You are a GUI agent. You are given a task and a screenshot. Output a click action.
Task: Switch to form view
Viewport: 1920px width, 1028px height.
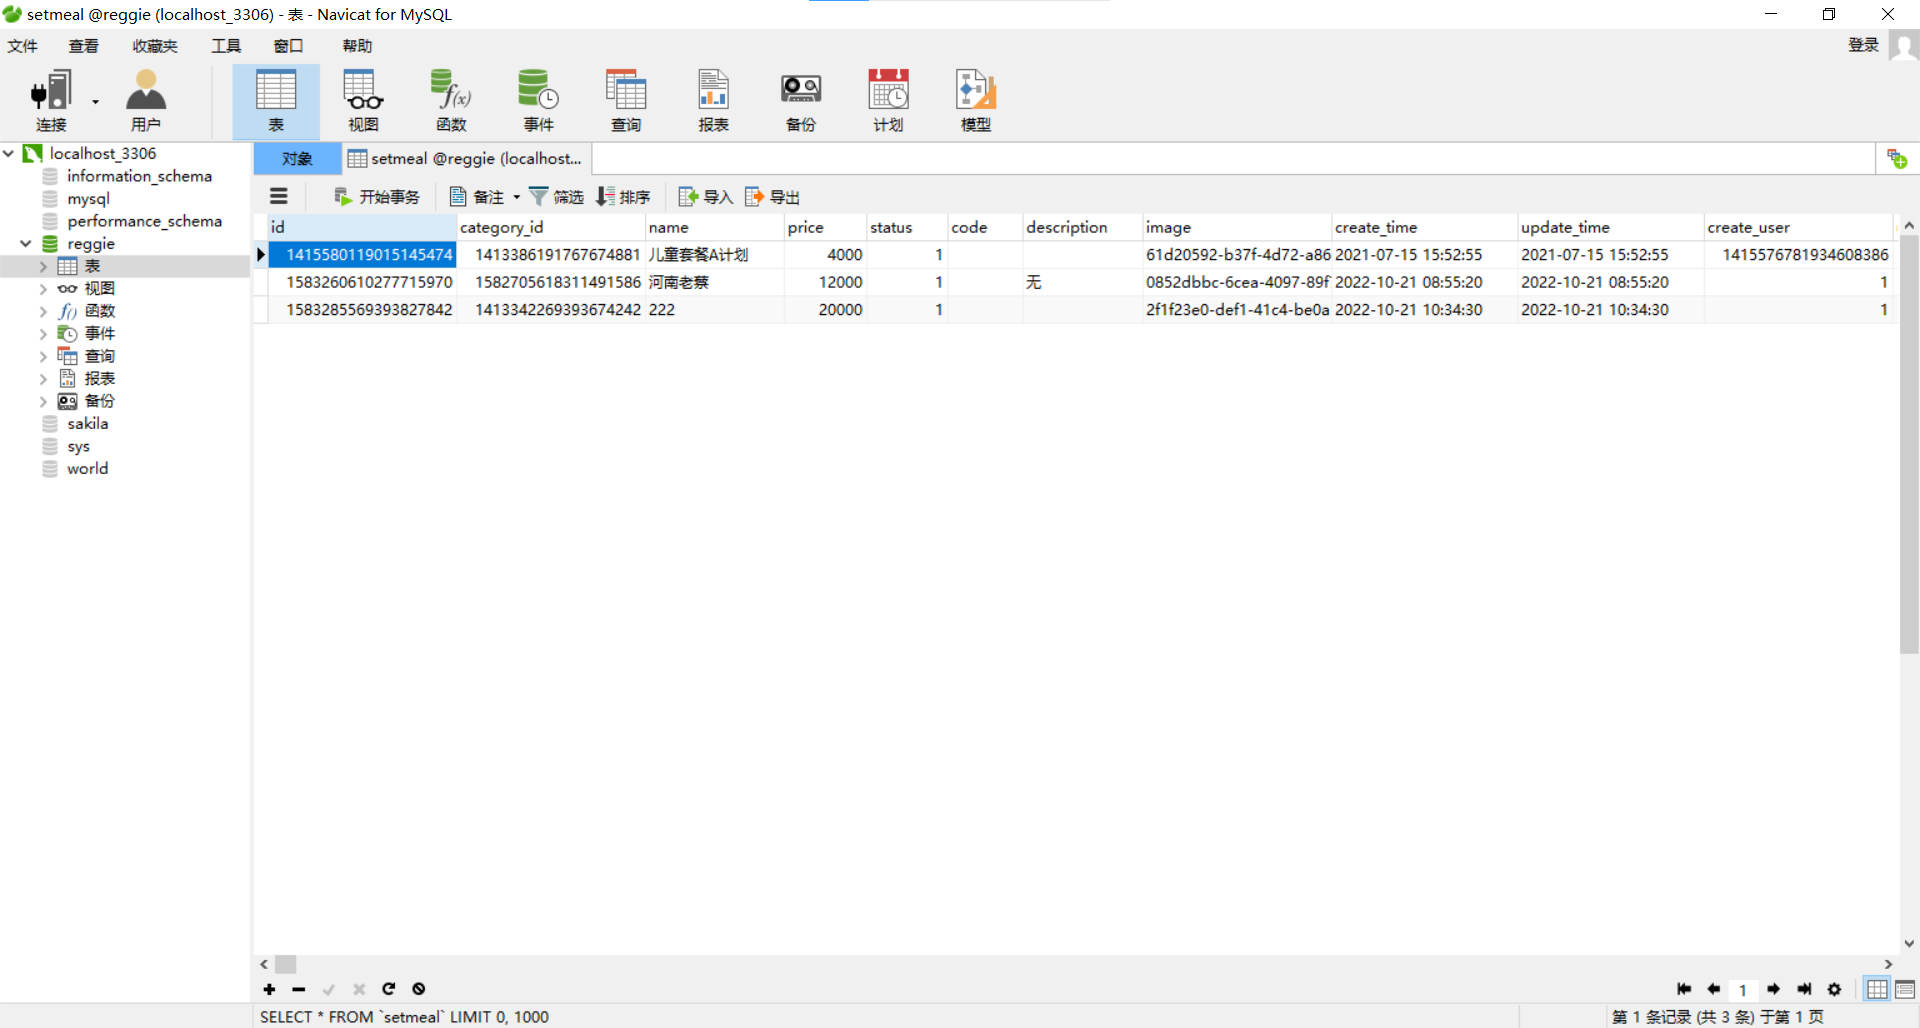pyautogui.click(x=1904, y=989)
